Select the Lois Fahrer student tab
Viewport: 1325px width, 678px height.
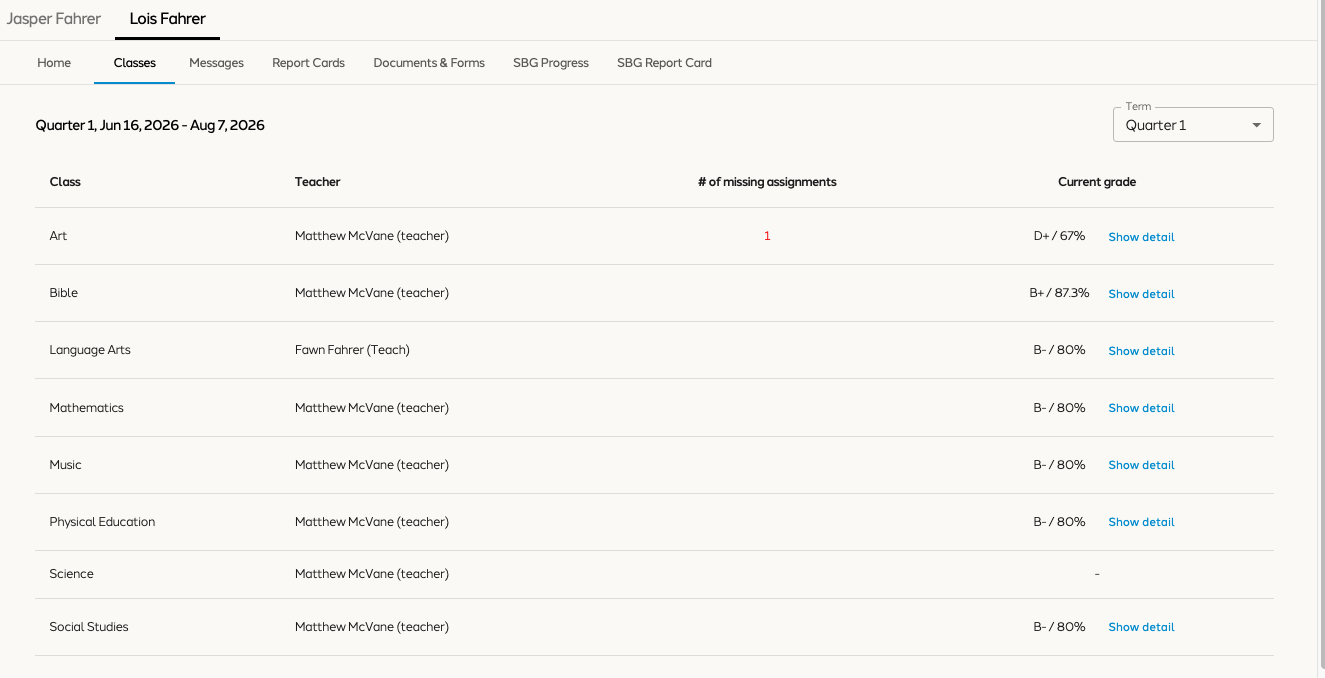[168, 19]
